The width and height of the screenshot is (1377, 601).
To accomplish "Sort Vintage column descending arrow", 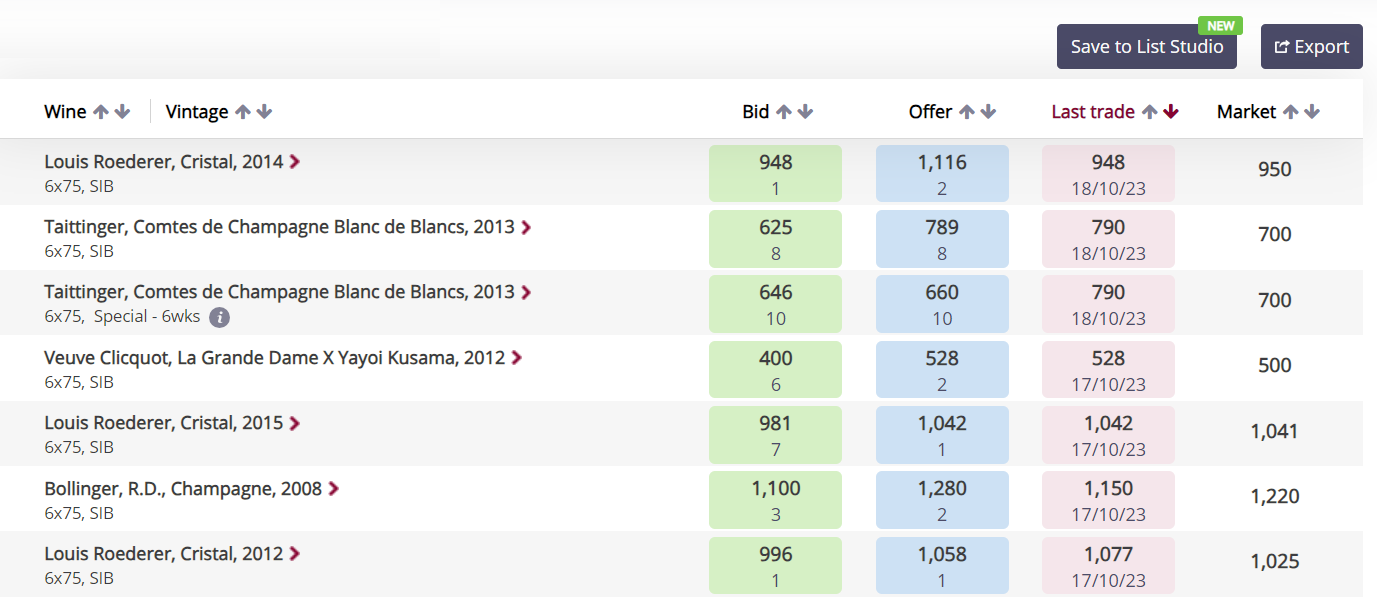I will point(264,112).
